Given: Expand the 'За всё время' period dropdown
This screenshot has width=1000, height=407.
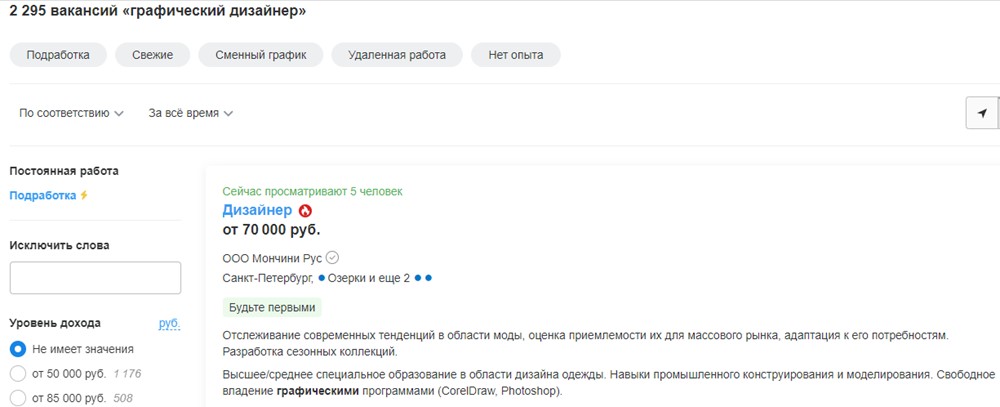Looking at the screenshot, I should pos(190,114).
